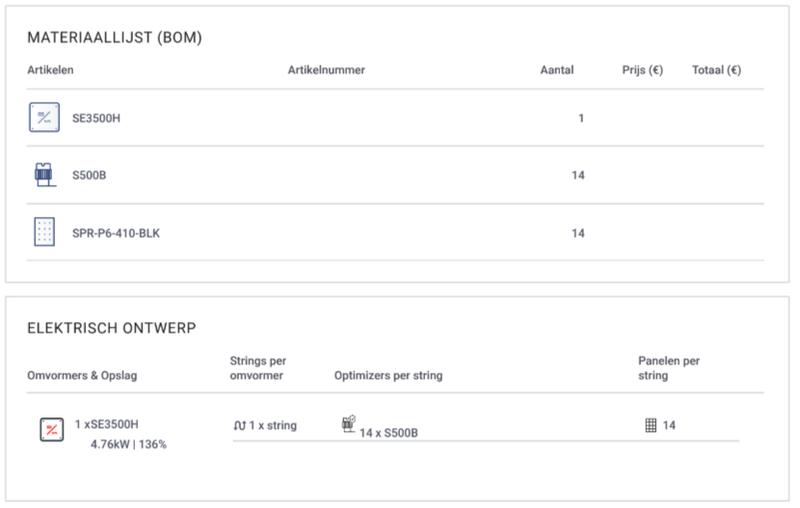Screen dimensions: 800x508
Task: Click the 14 x S500B optimizer entry
Action: 388,433
